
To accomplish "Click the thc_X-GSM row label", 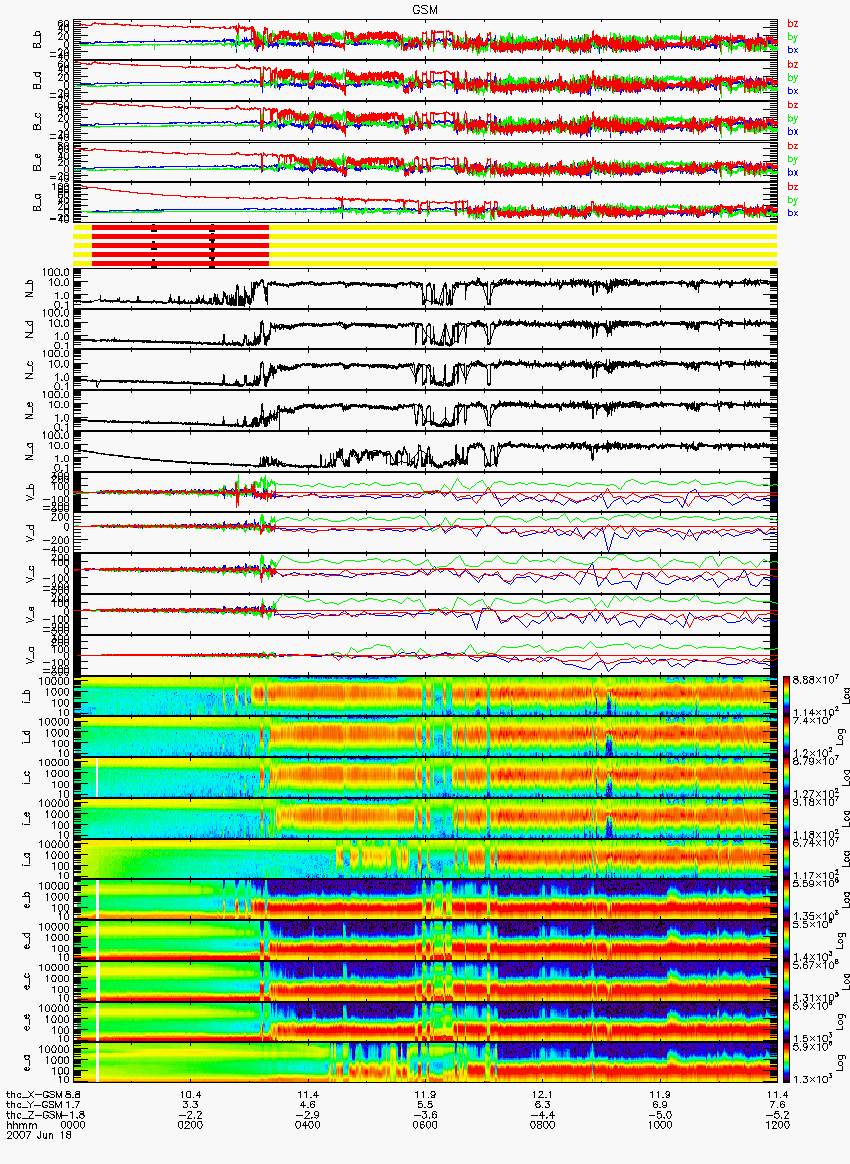I will click(x=35, y=1094).
